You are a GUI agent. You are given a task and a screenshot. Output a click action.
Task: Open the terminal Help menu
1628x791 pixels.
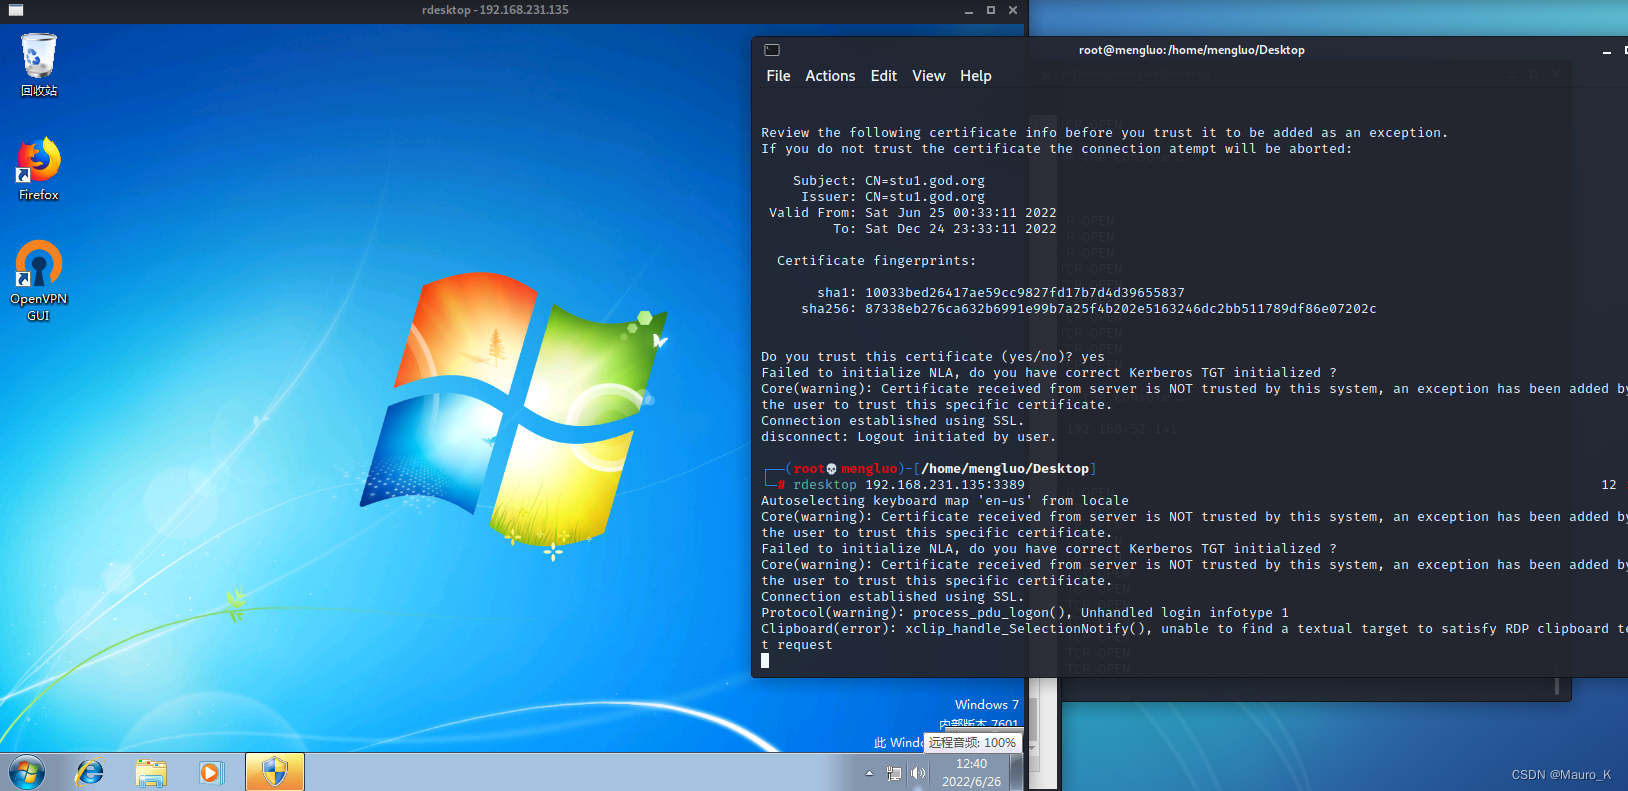point(976,76)
